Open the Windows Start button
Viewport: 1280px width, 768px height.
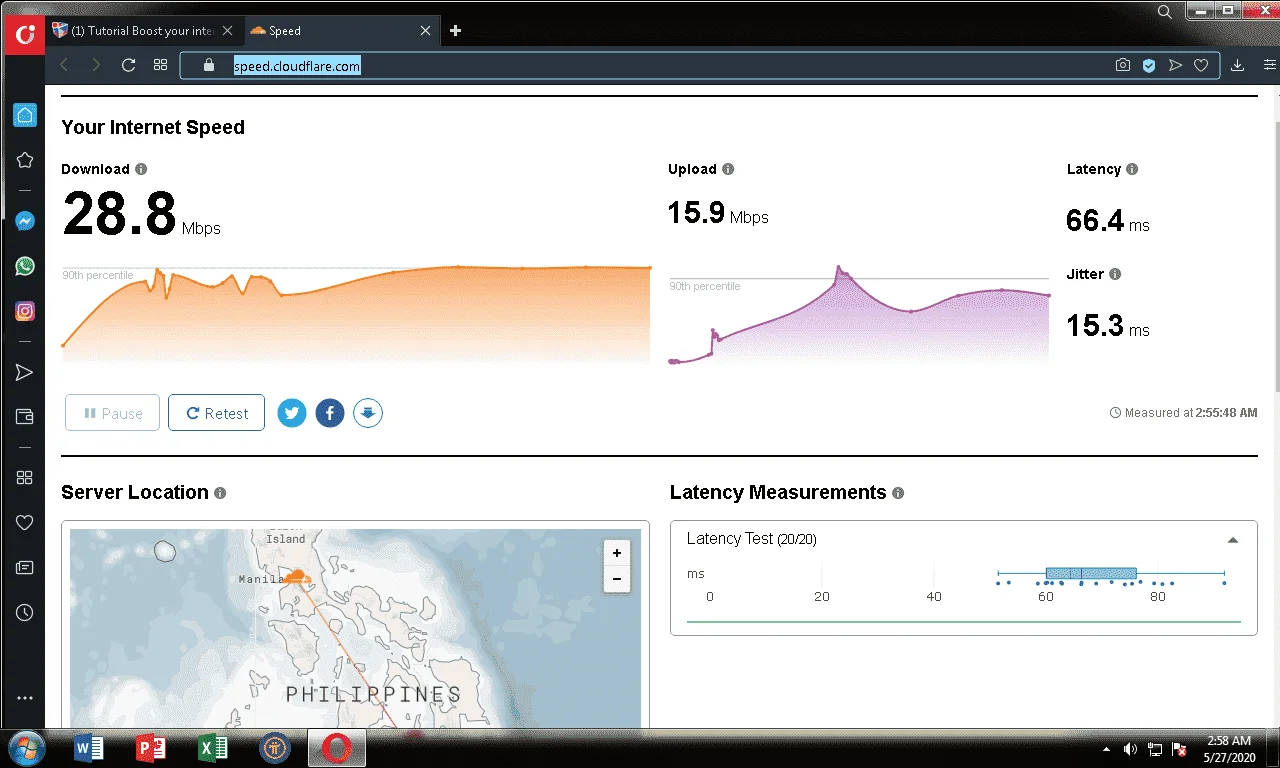[26, 748]
